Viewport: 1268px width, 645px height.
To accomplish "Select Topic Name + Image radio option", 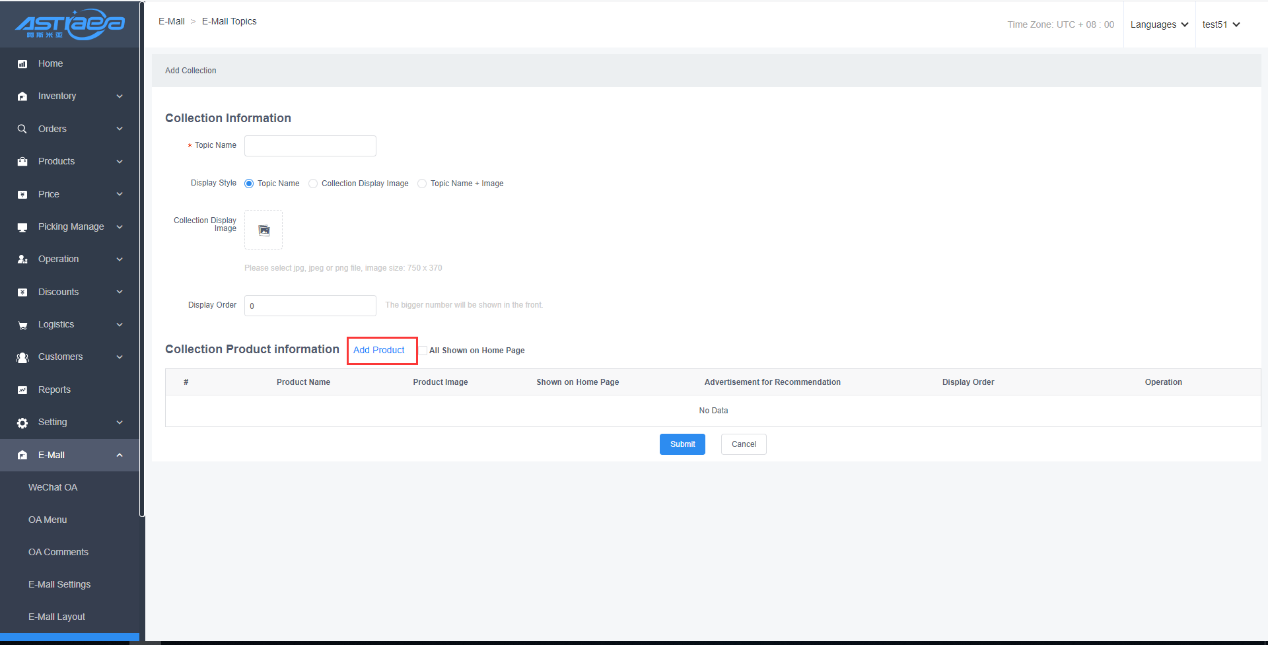I will pos(422,184).
